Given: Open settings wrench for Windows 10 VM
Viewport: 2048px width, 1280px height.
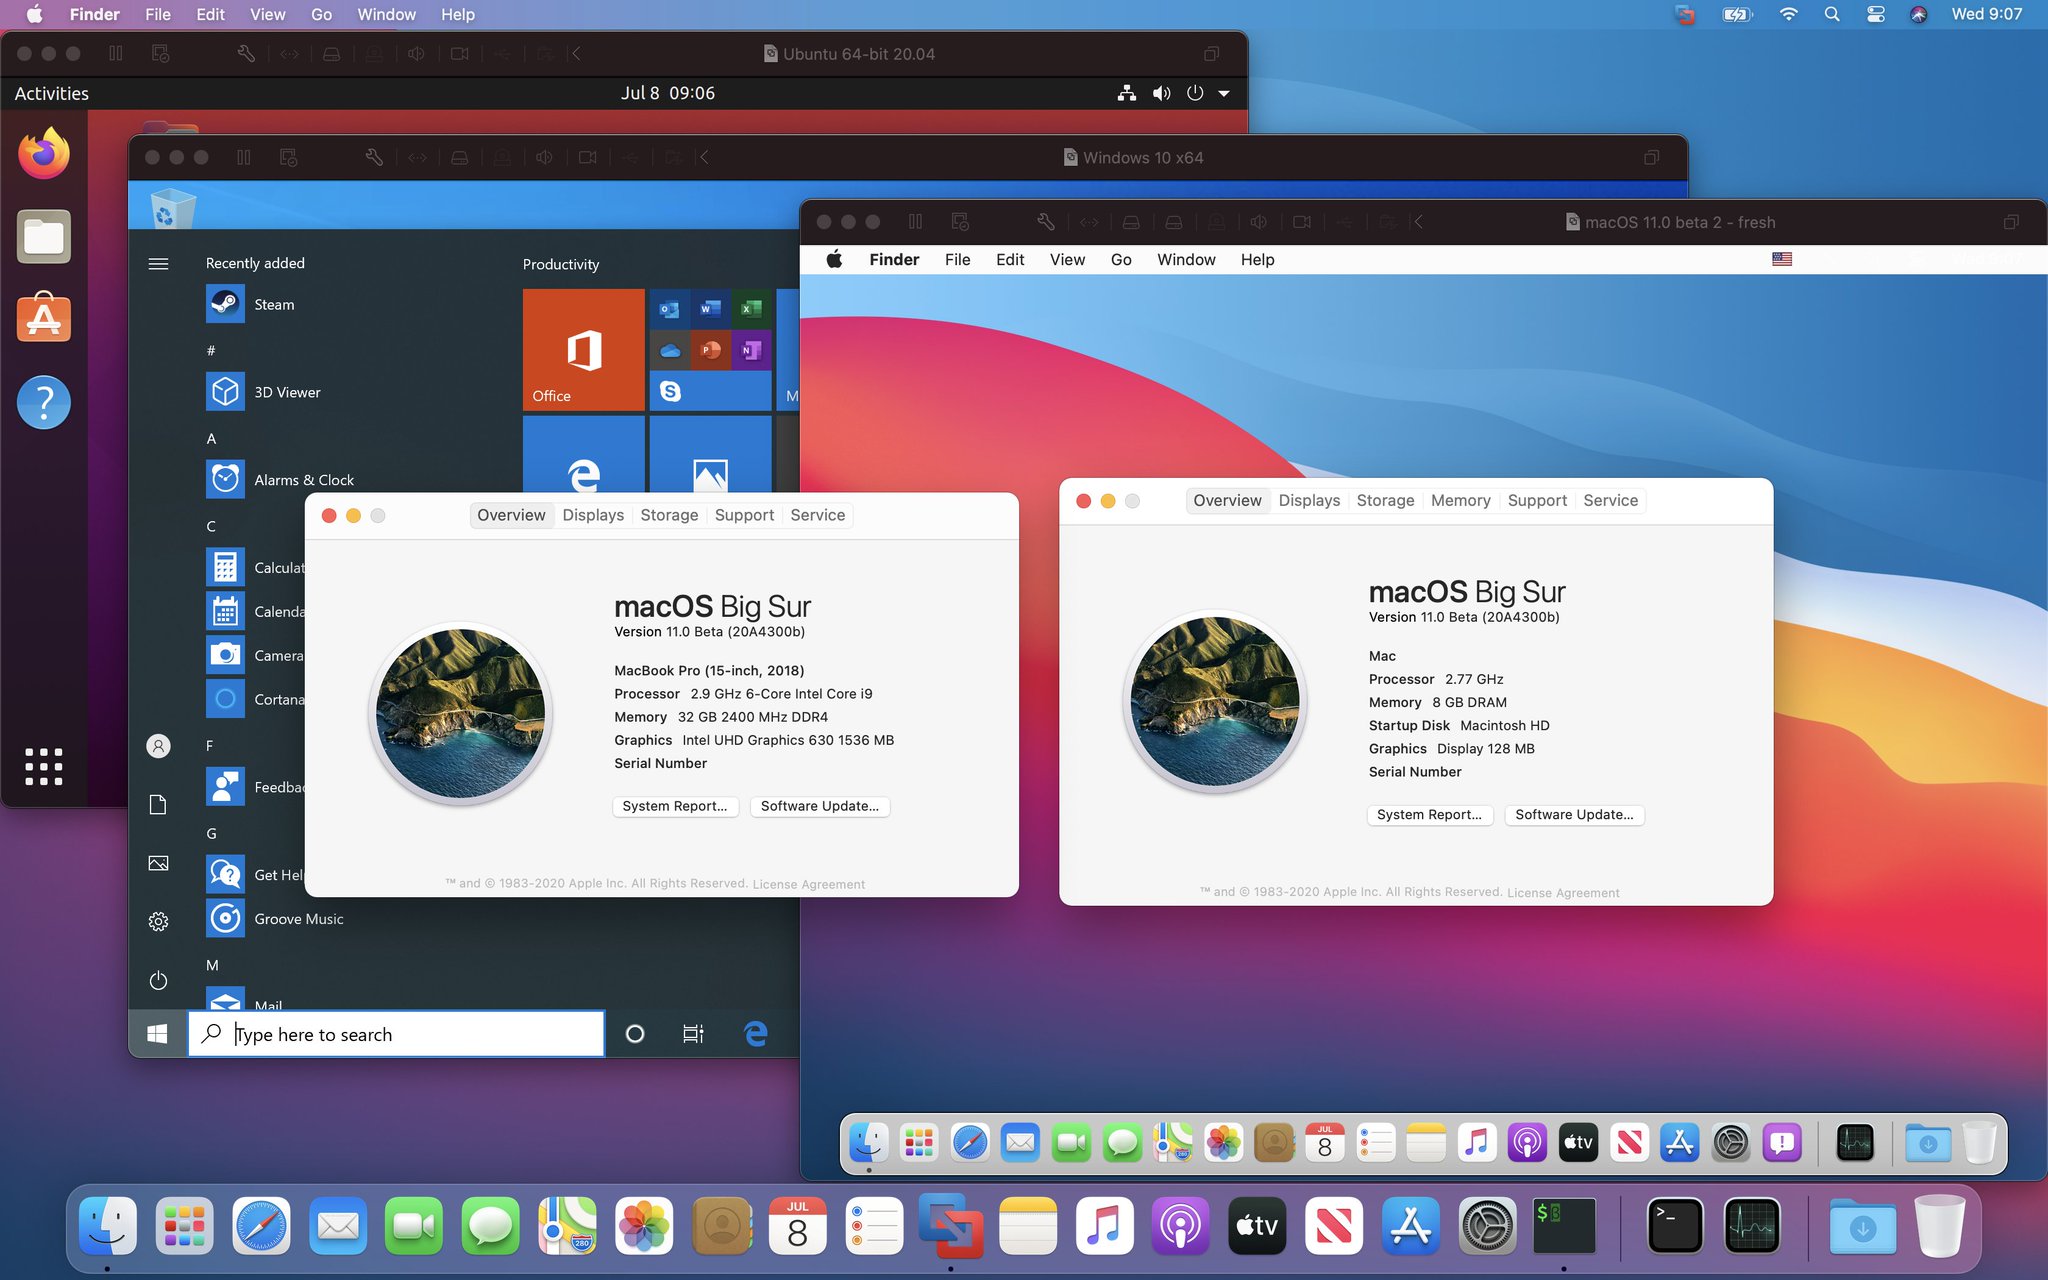Looking at the screenshot, I should (x=374, y=157).
